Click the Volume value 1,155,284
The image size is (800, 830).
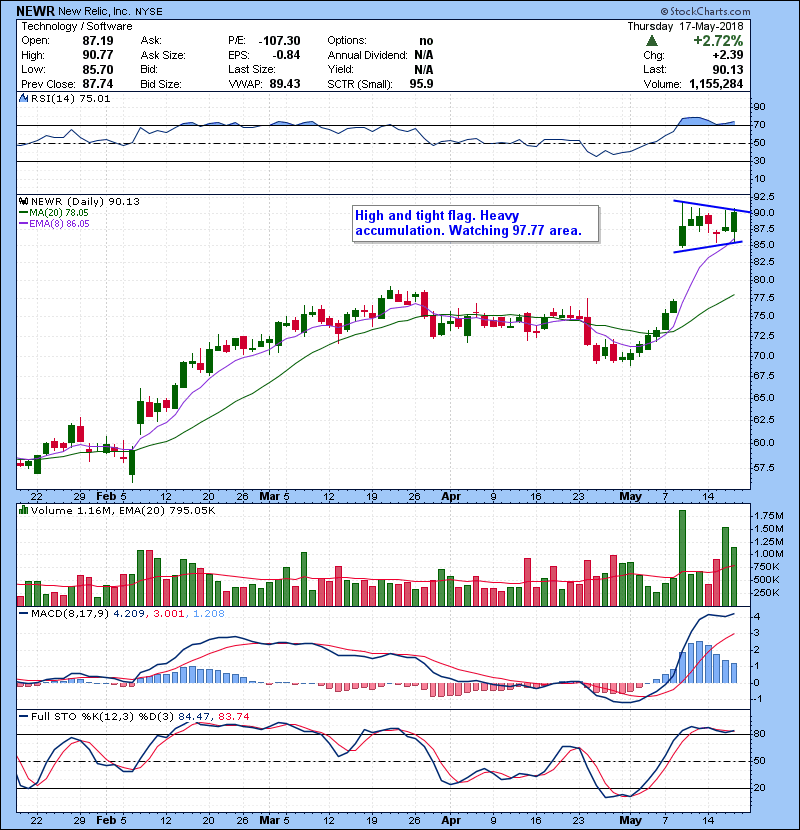(x=716, y=84)
